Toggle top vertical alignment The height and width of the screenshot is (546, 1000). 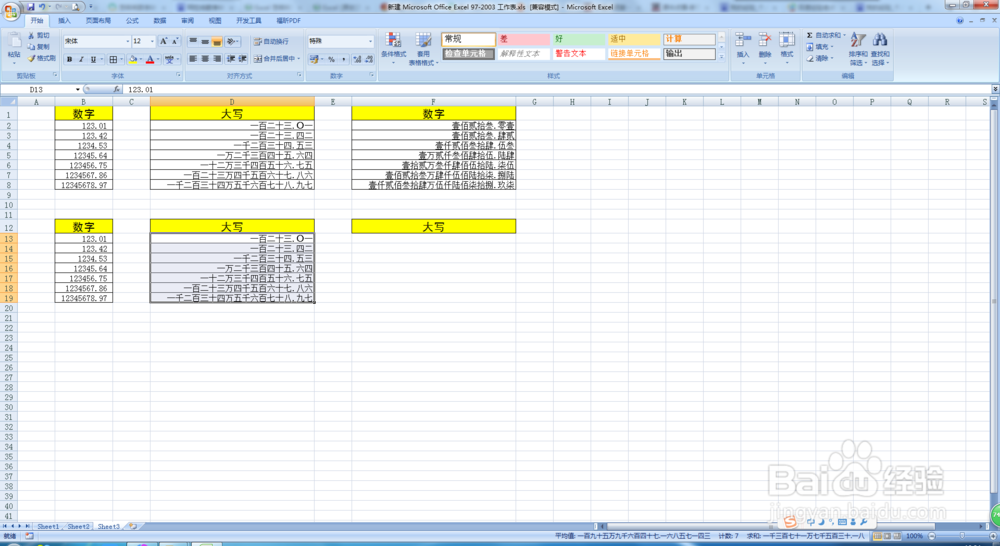193,41
